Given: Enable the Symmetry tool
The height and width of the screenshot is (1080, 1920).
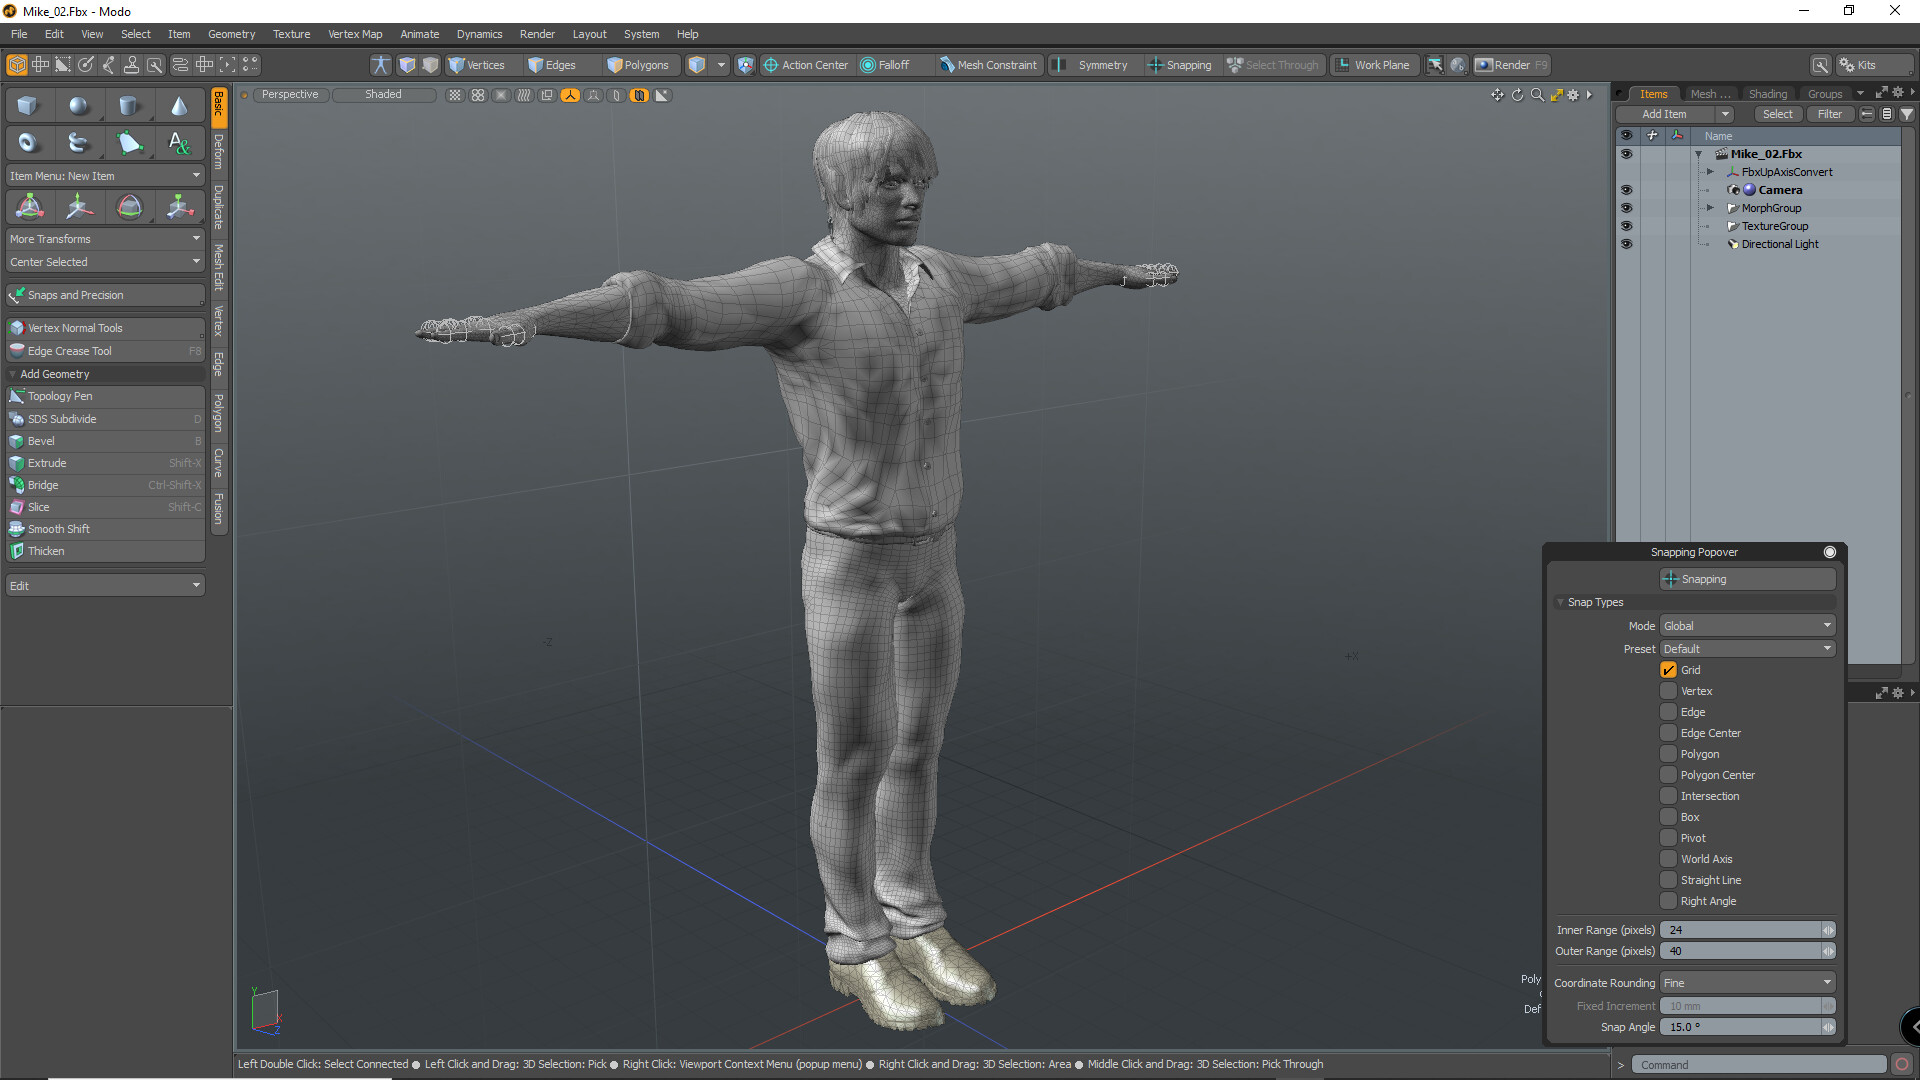Looking at the screenshot, I should pos(1094,64).
